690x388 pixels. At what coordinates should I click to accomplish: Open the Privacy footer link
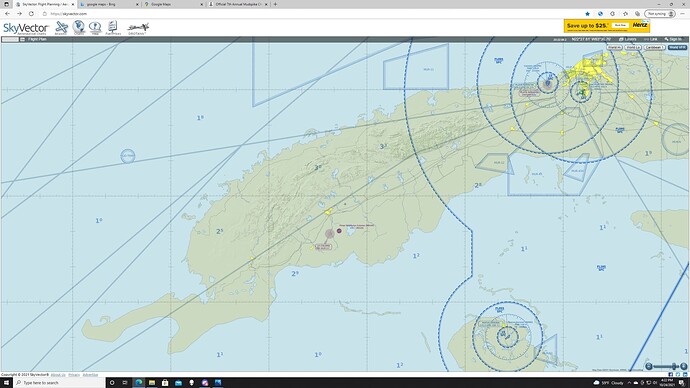[x=74, y=375]
